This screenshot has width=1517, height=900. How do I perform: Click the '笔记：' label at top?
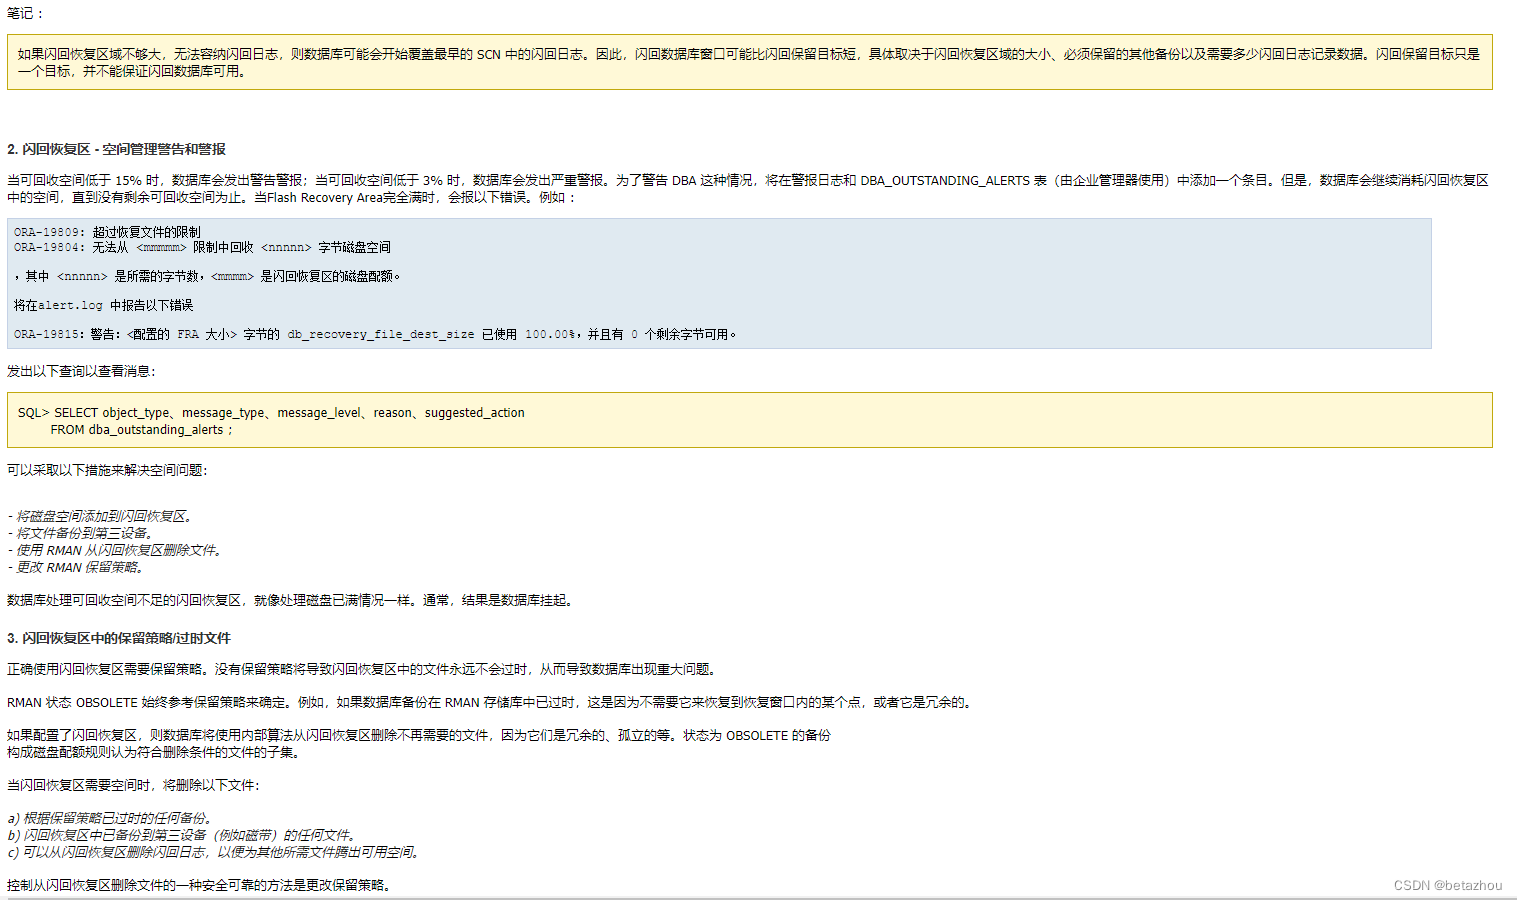point(26,13)
